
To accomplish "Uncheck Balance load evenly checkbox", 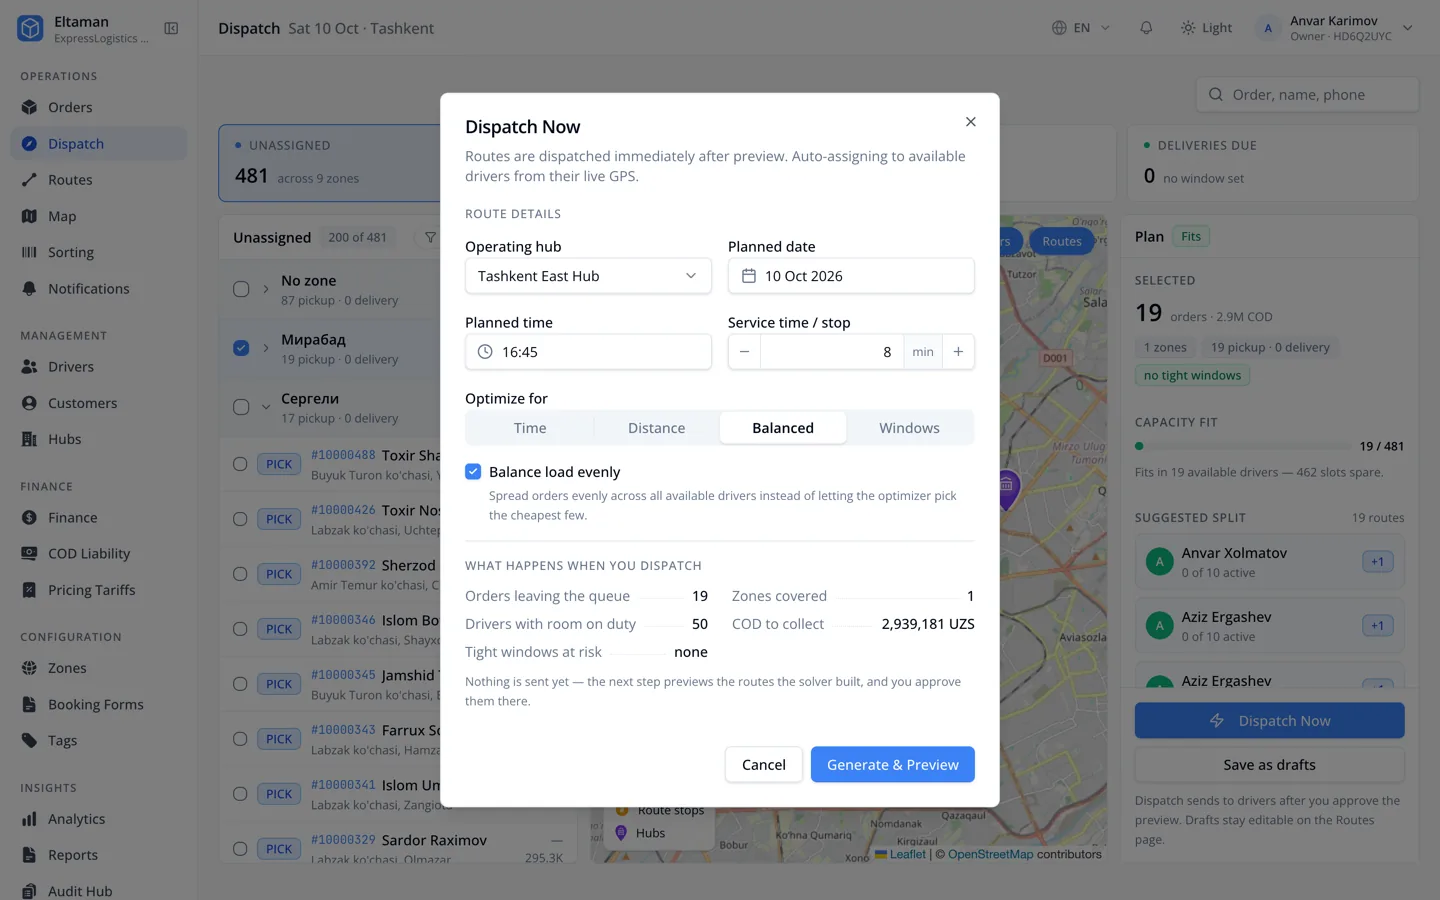I will tap(473, 472).
